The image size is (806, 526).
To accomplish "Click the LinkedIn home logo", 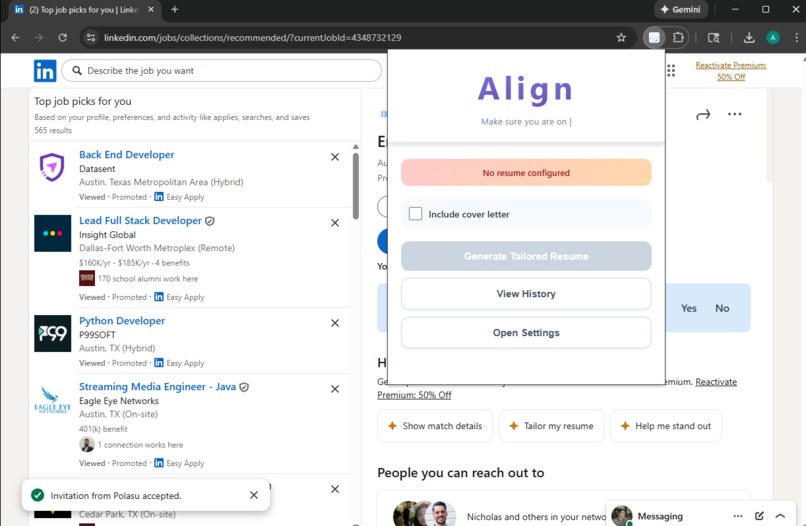I will [x=45, y=70].
